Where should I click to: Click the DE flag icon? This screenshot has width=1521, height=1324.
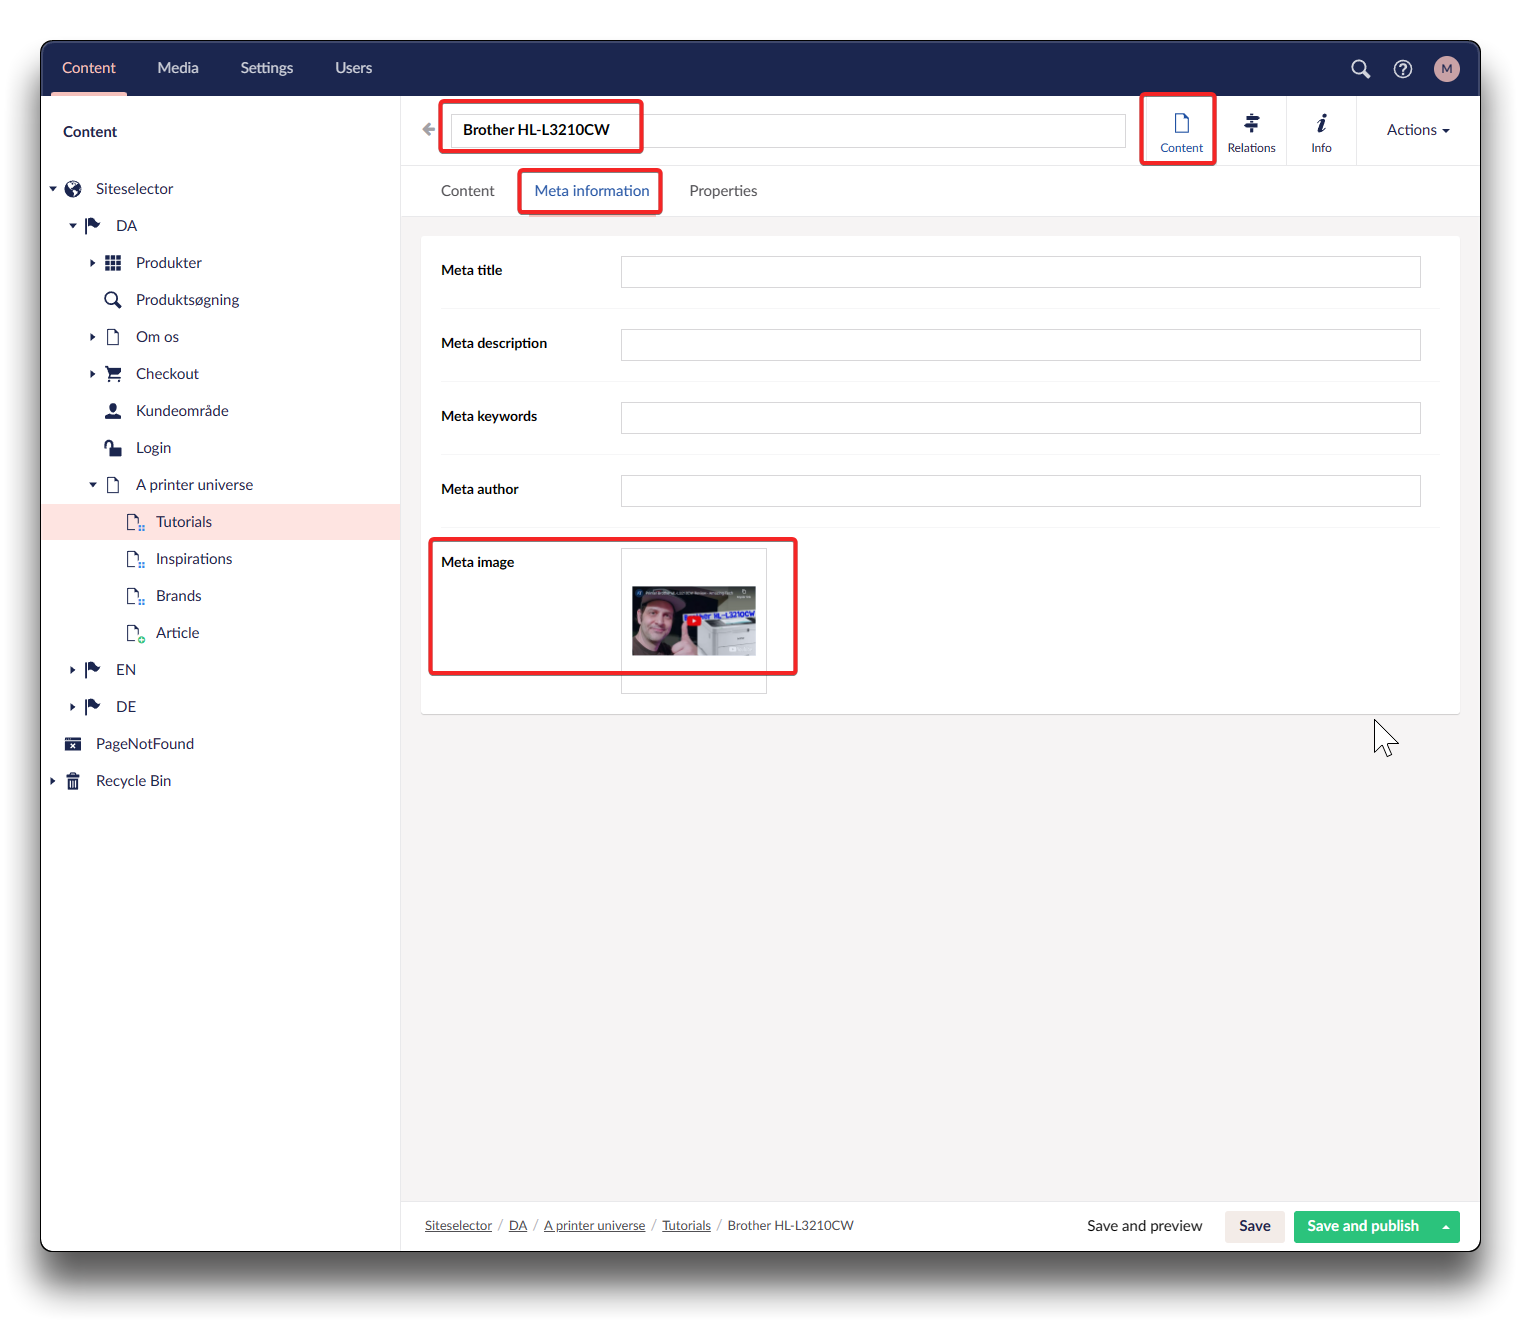click(93, 707)
